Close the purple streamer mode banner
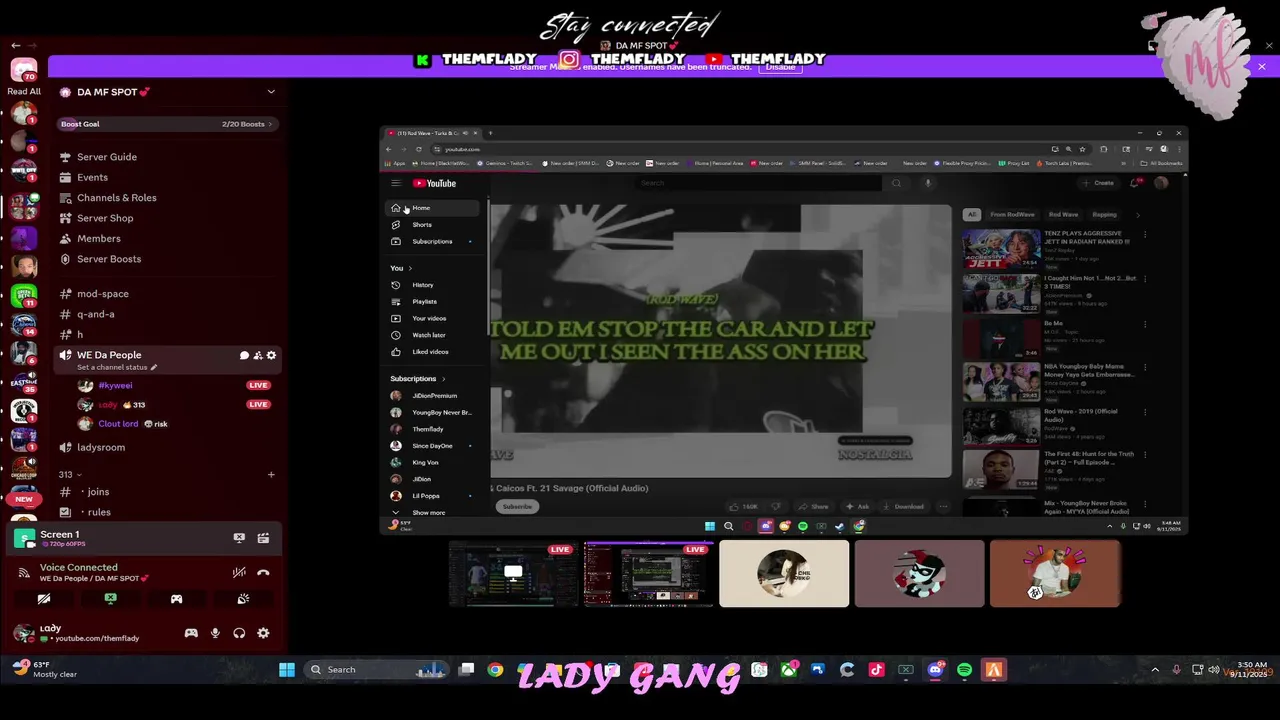This screenshot has width=1280, height=720. tap(1262, 67)
